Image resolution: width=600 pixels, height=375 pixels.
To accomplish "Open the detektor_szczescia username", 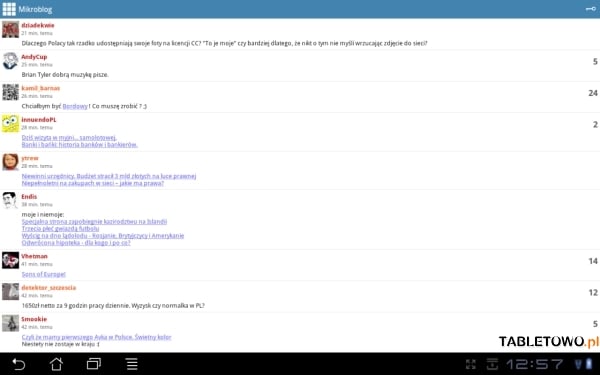I will click(x=49, y=287).
